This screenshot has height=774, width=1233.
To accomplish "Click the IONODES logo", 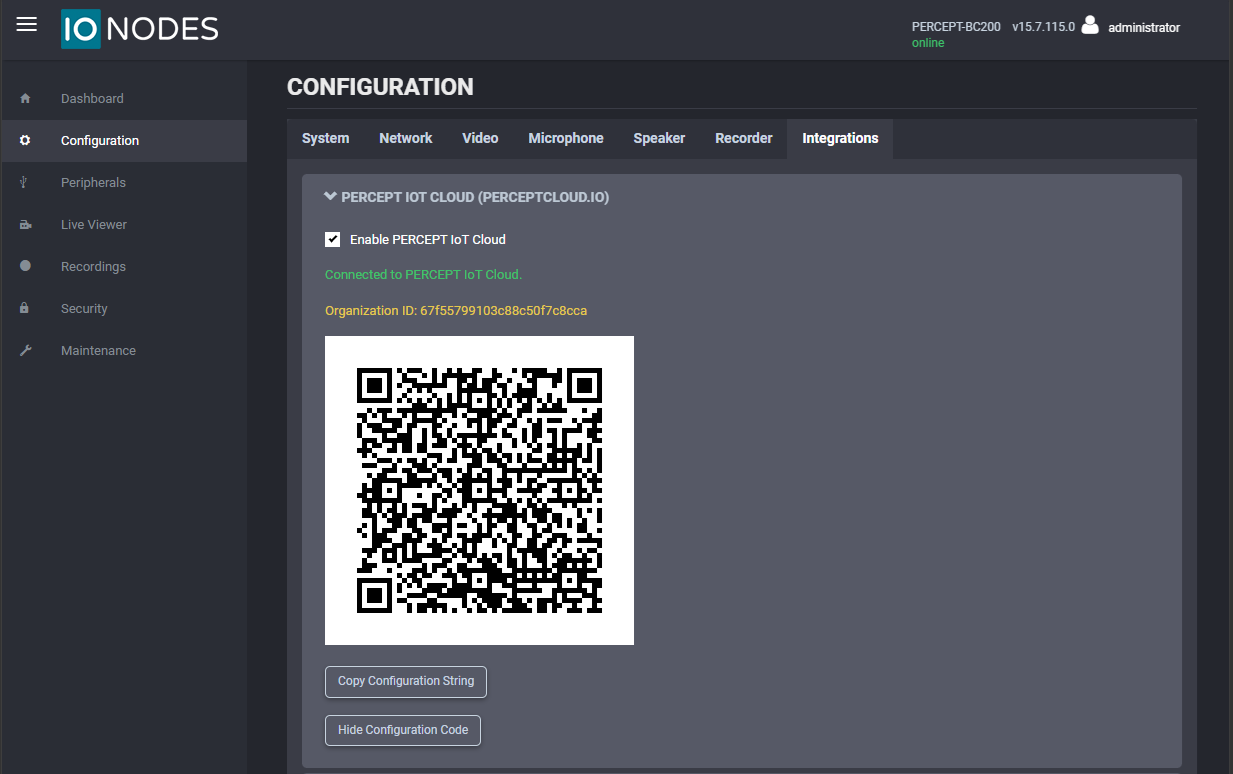I will coord(140,29).
